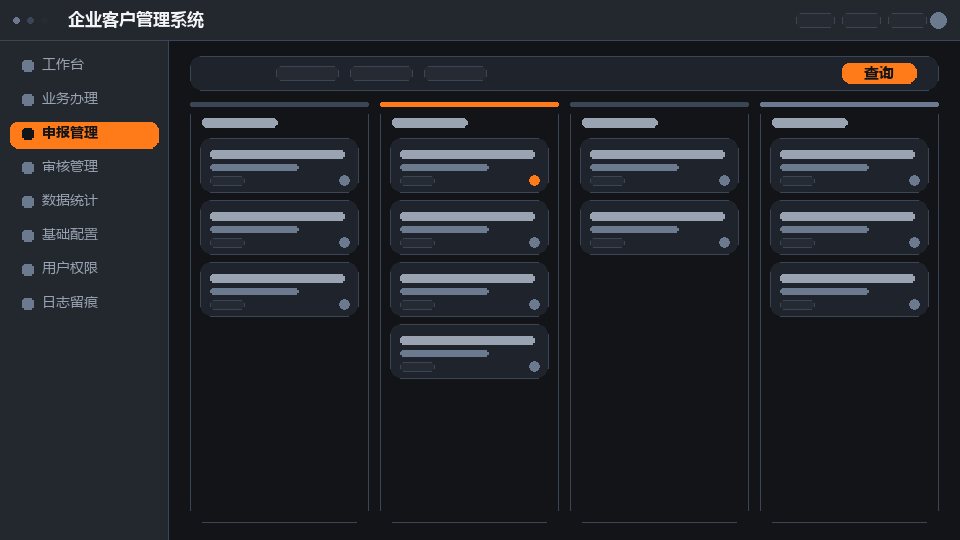Navigate to 数据统计

84,201
